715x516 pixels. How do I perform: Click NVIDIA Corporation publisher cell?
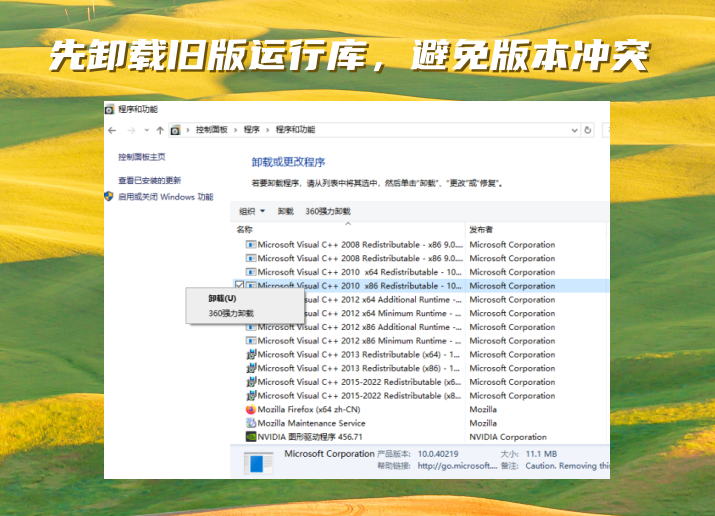tap(508, 437)
